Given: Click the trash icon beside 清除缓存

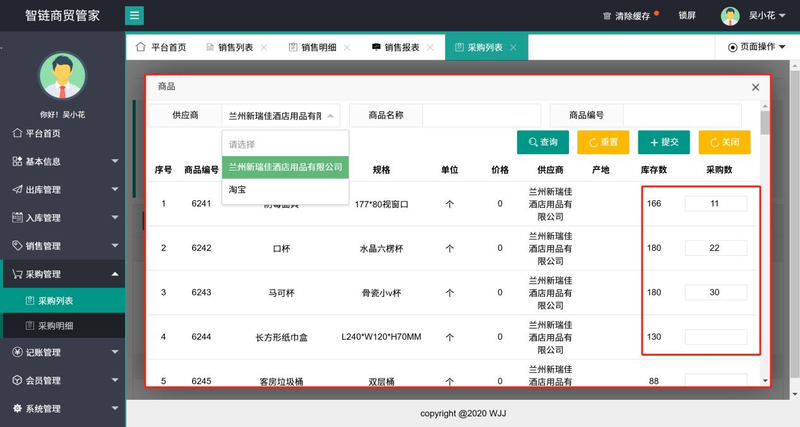Looking at the screenshot, I should click(607, 16).
